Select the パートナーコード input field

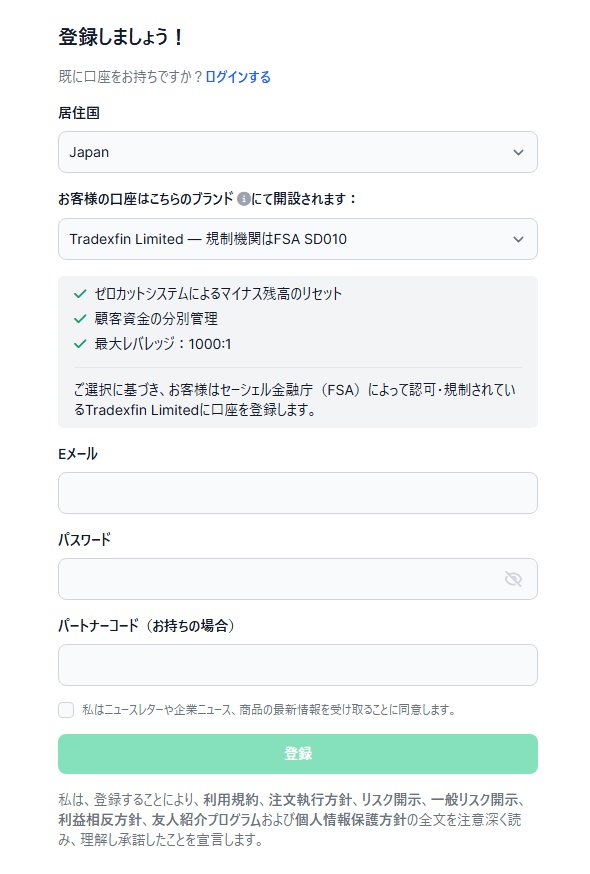point(295,665)
